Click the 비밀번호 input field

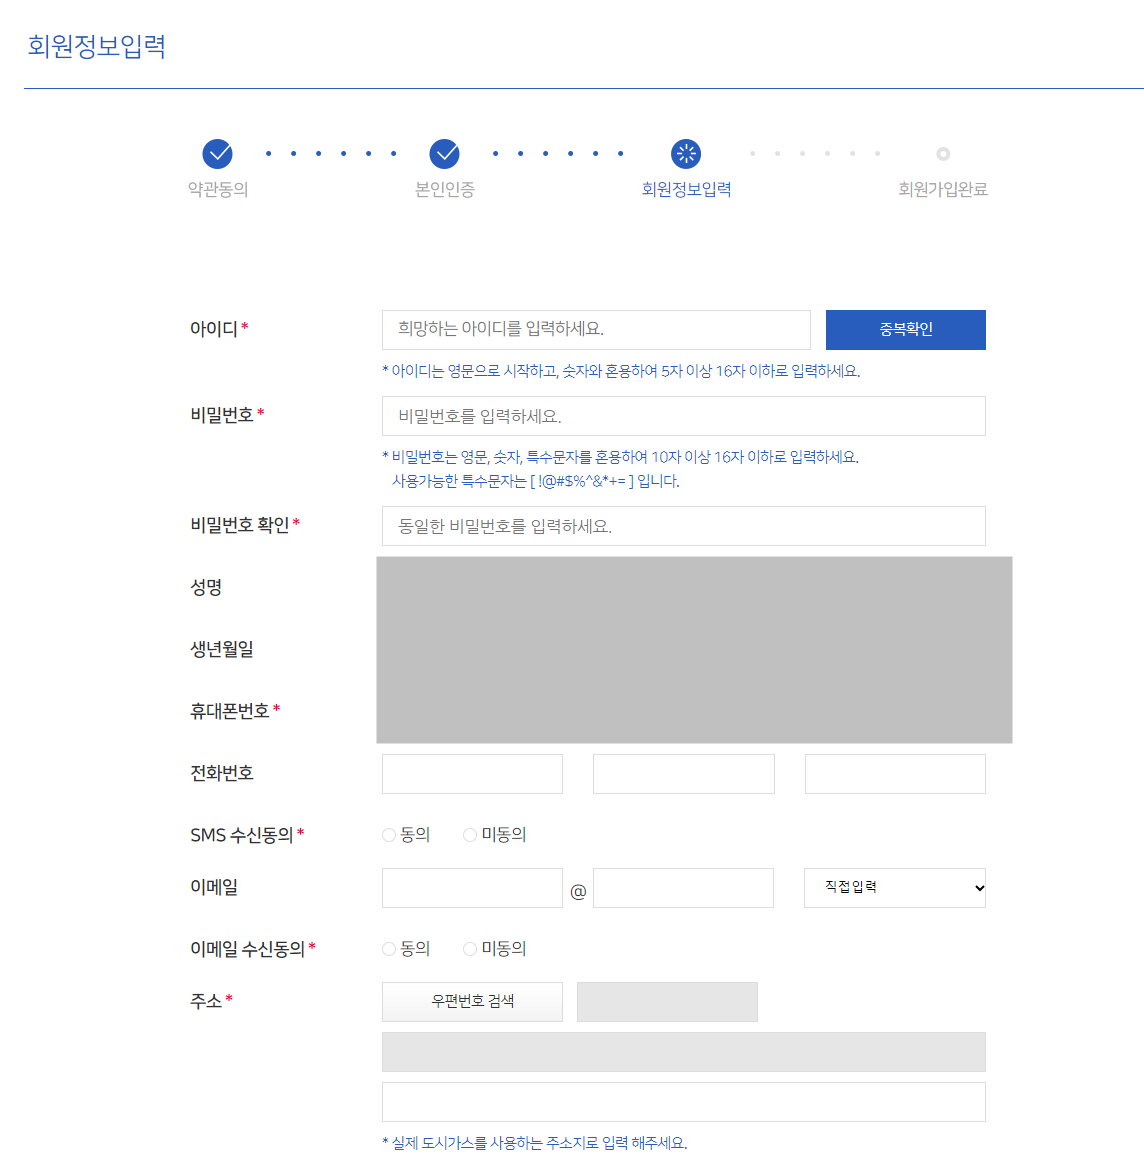(x=683, y=416)
